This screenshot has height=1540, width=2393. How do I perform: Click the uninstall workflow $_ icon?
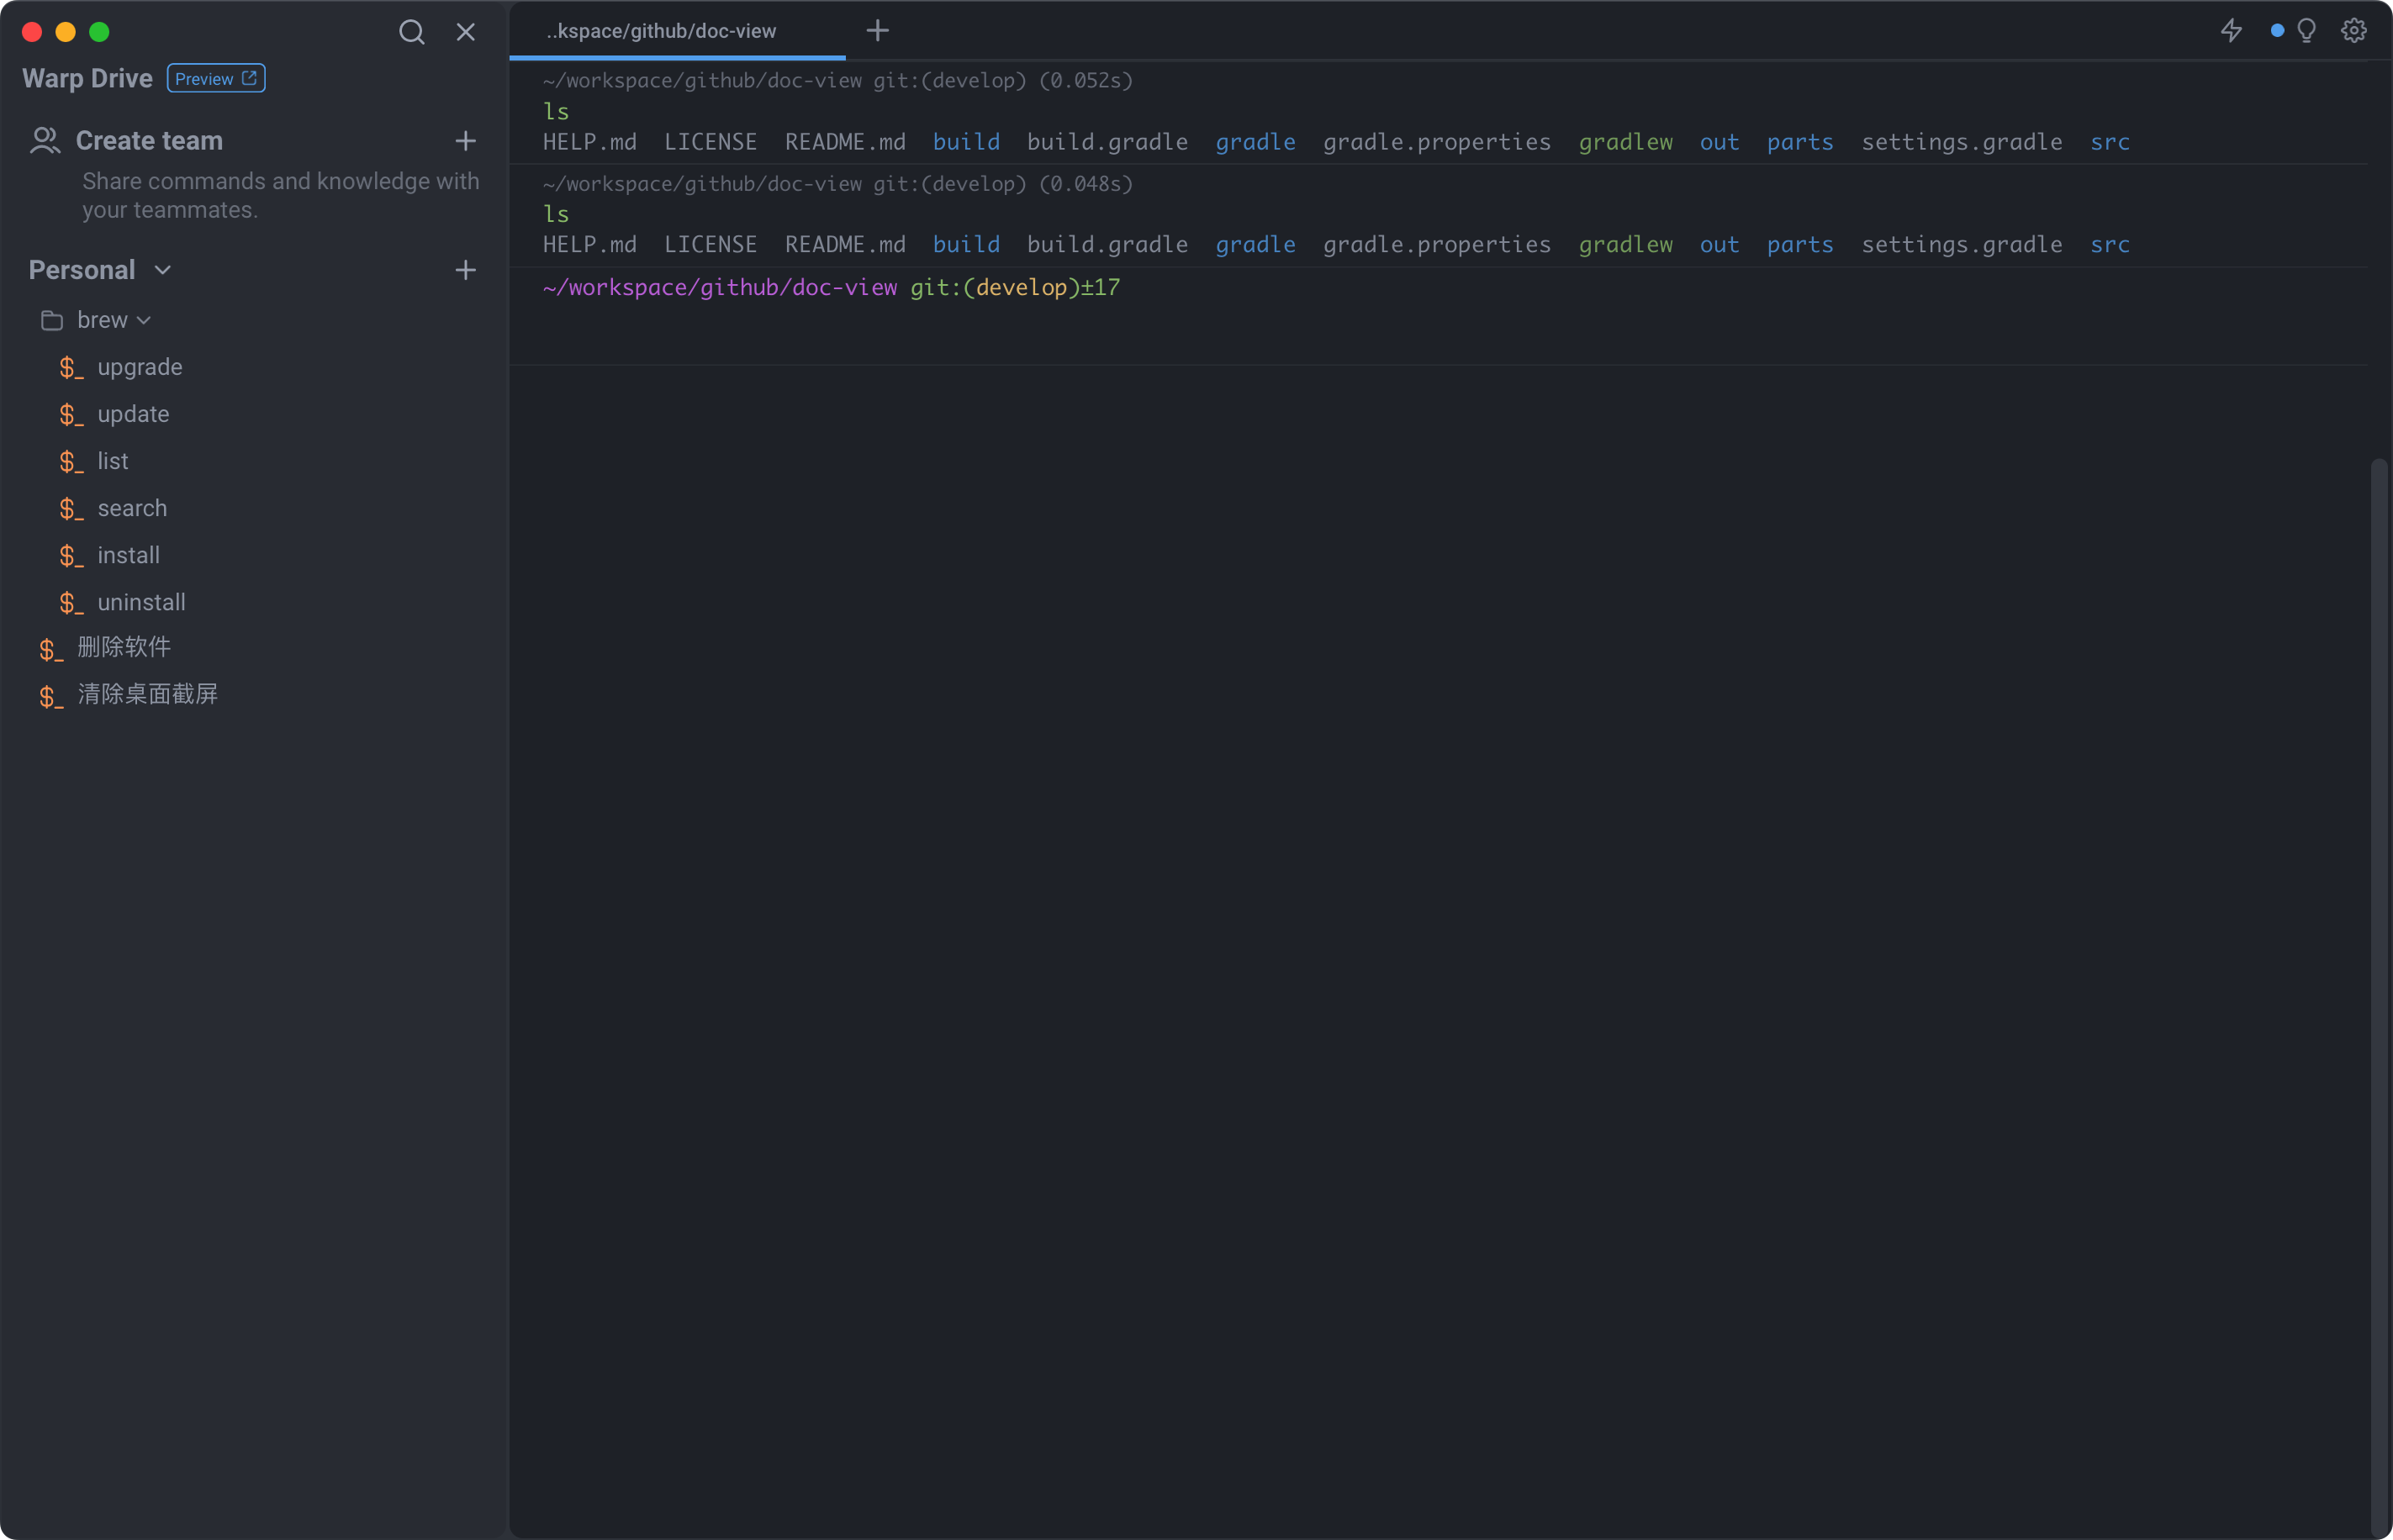71,603
